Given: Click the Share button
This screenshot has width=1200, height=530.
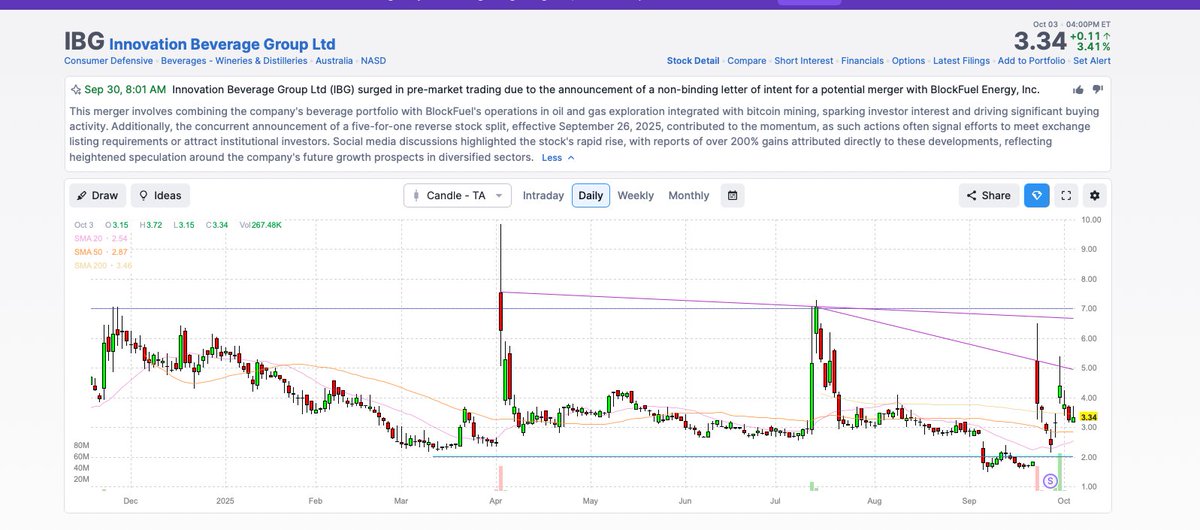Looking at the screenshot, I should point(988,195).
